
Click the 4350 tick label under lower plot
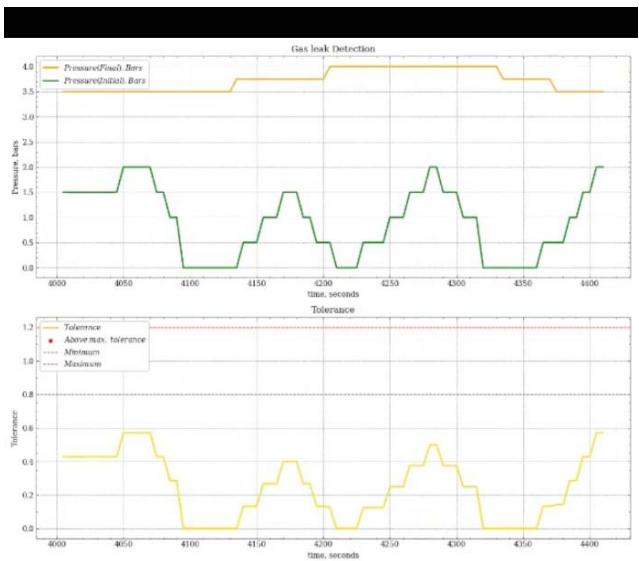point(522,544)
